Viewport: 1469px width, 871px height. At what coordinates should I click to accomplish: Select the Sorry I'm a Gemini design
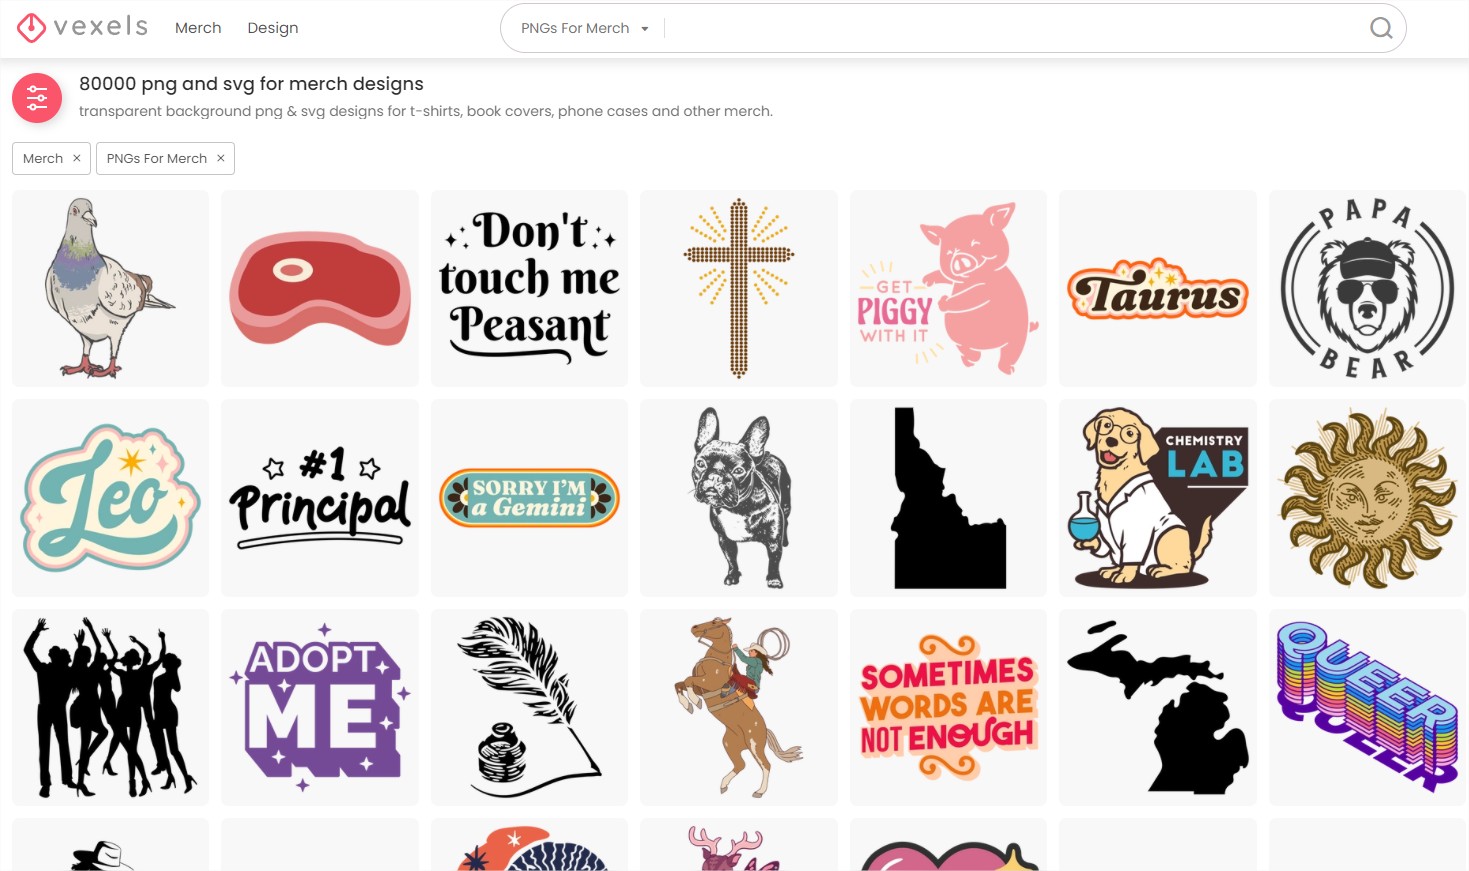[530, 498]
